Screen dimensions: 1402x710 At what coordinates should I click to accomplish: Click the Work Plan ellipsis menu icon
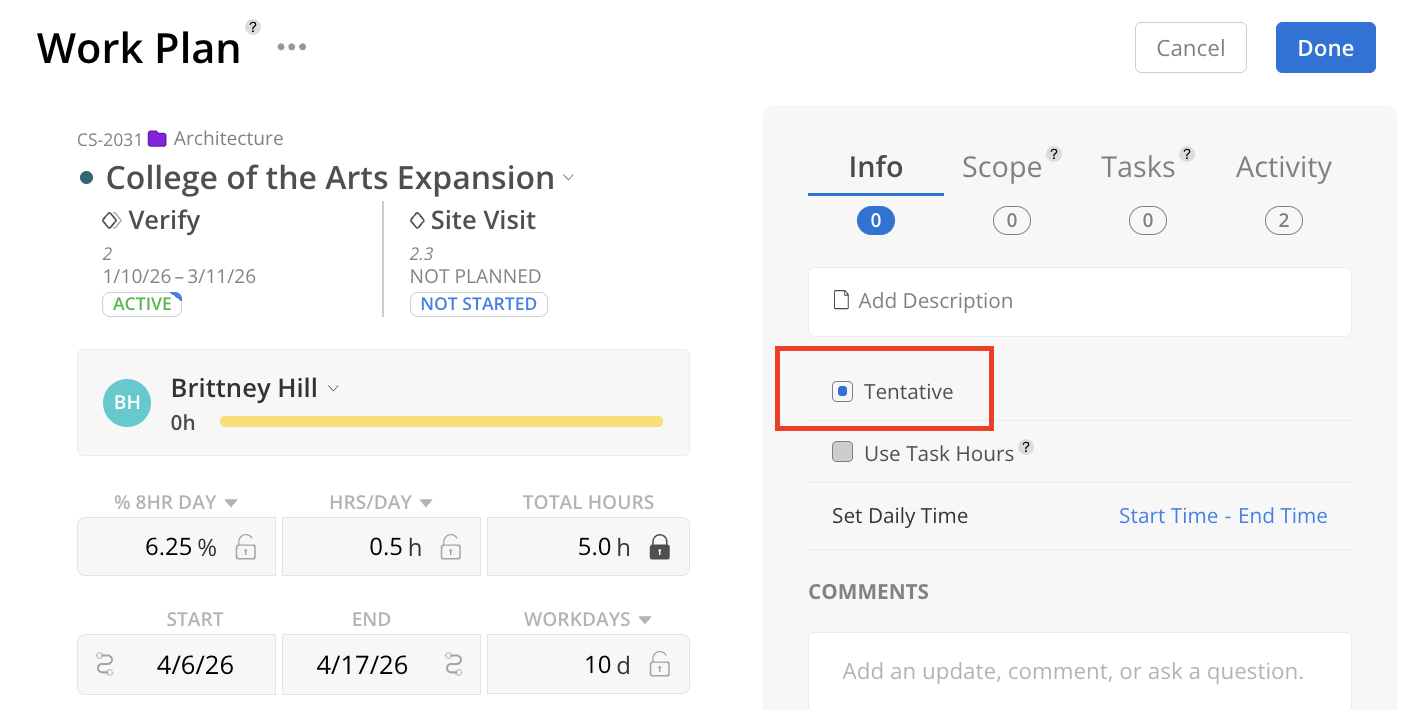tap(292, 47)
